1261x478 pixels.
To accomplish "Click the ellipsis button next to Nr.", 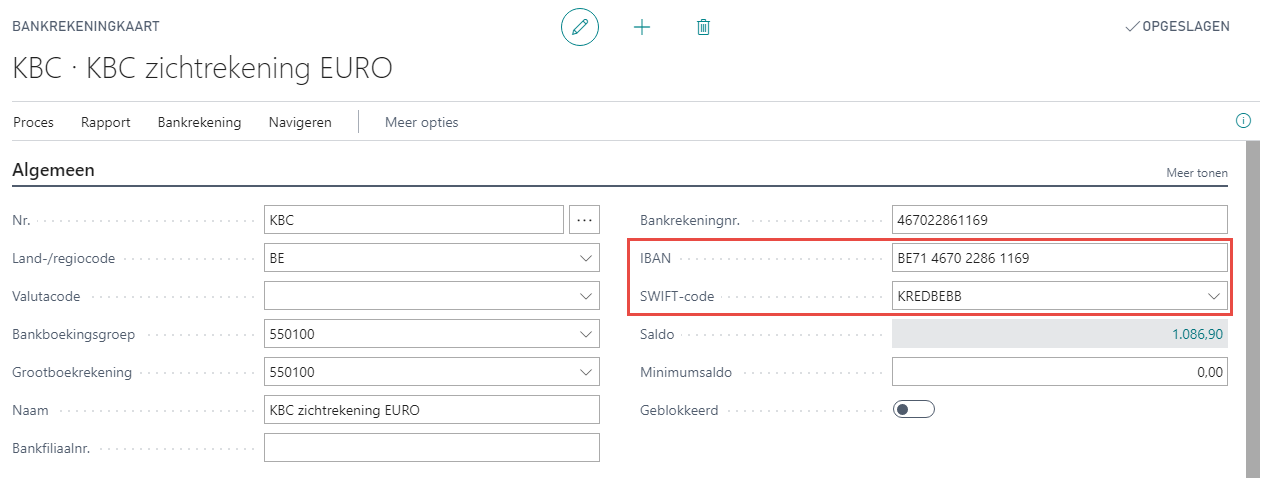I will coord(584,220).
